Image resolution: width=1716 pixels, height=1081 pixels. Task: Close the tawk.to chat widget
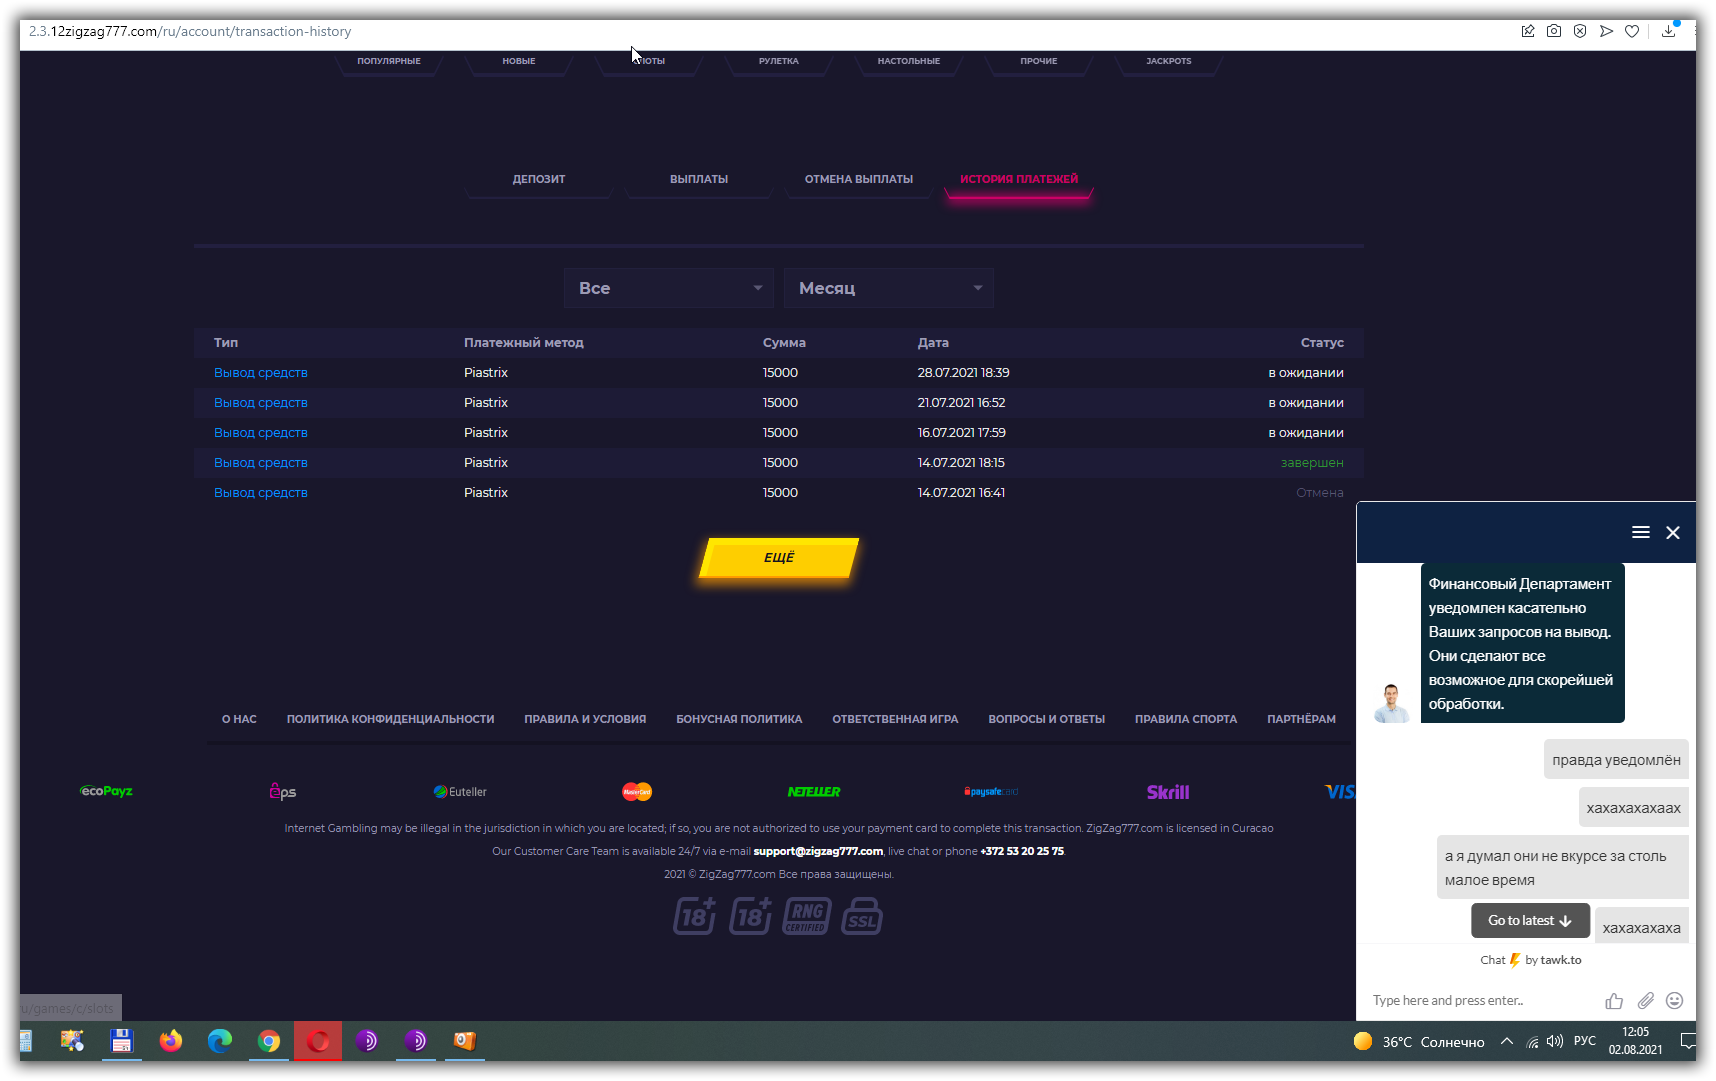coord(1673,532)
